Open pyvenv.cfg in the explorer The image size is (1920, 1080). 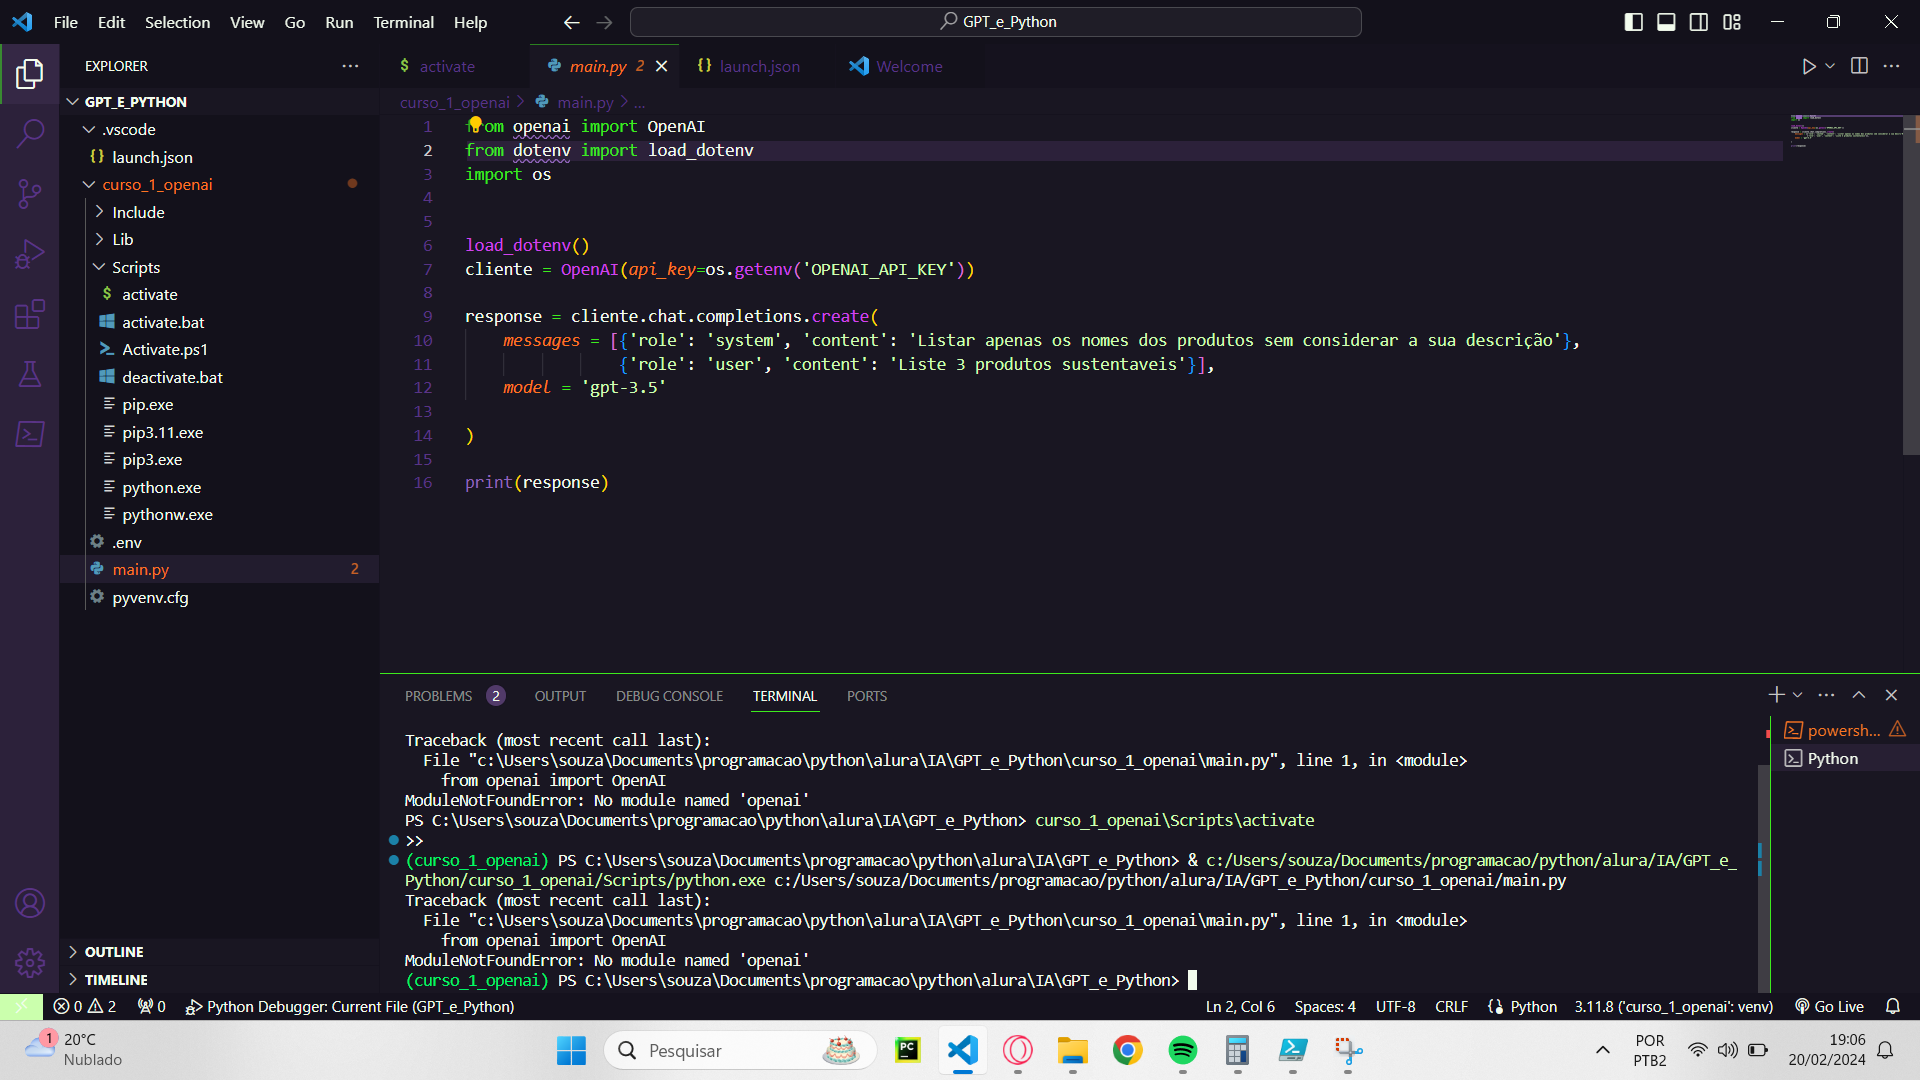coord(220,597)
